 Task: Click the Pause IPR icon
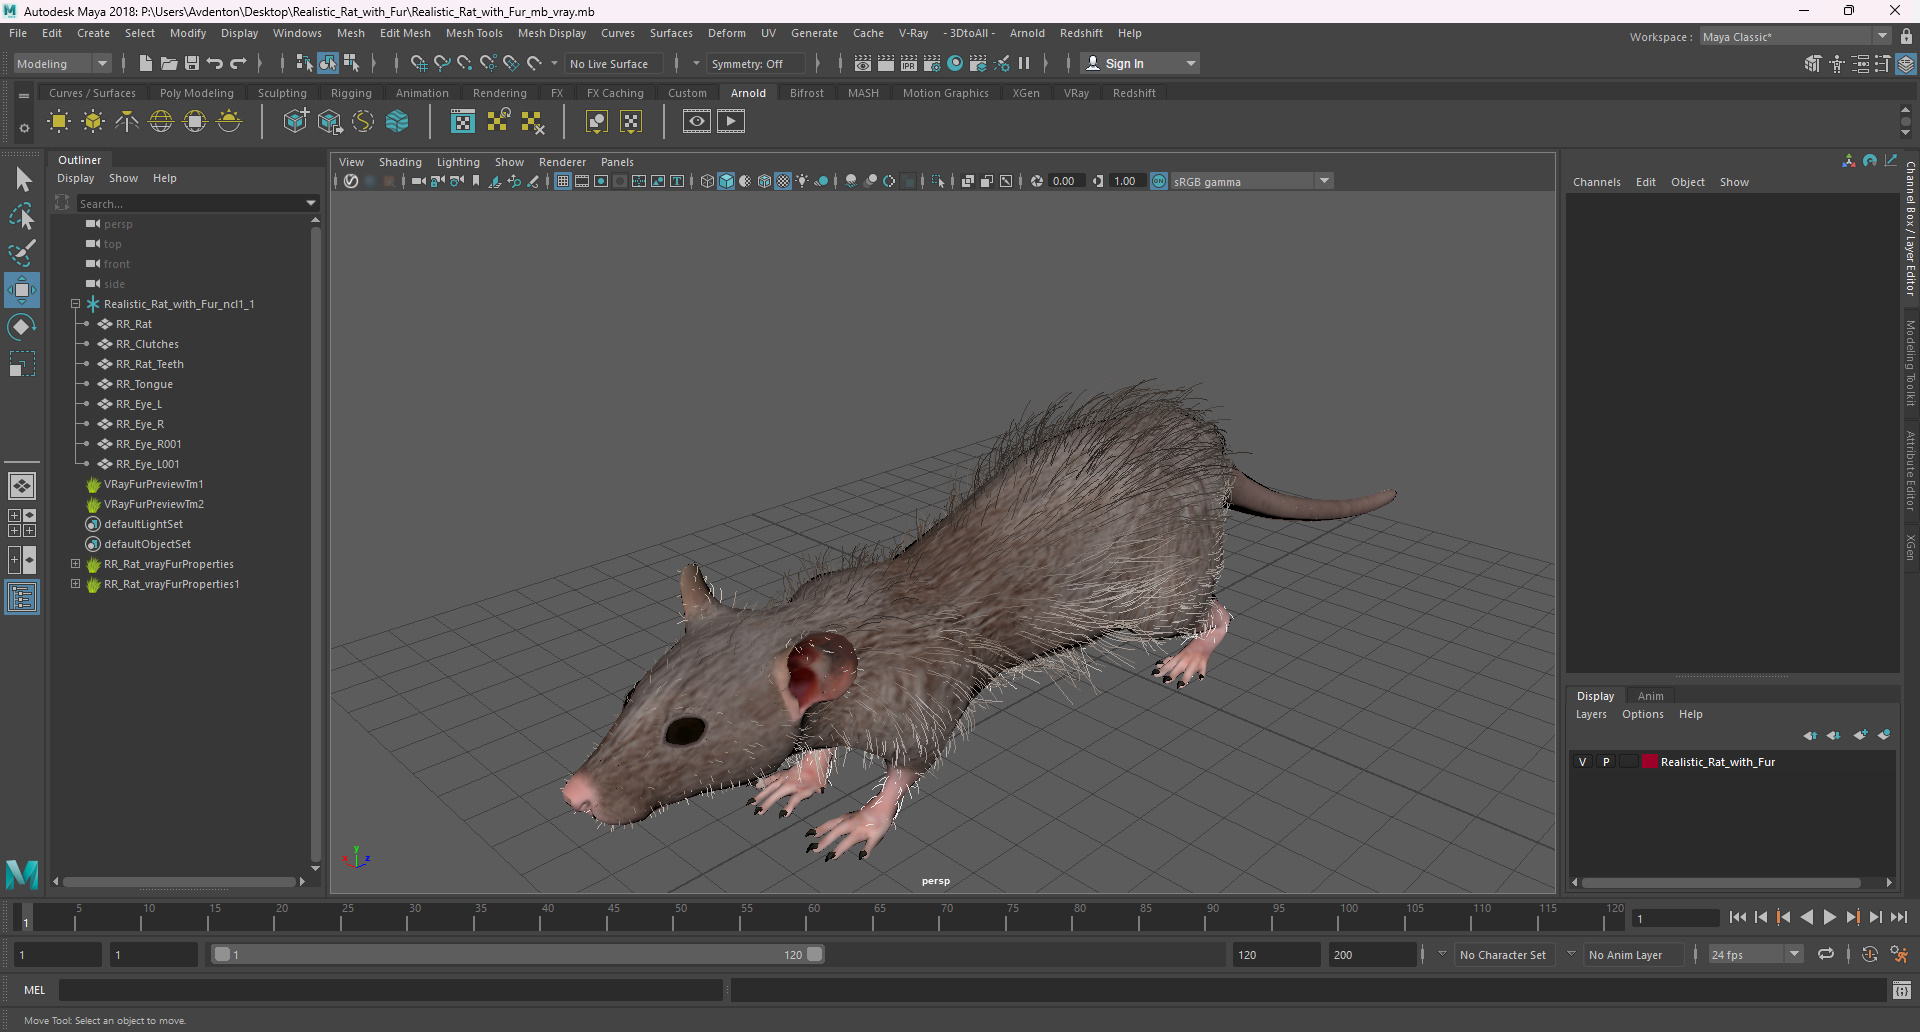point(1024,63)
